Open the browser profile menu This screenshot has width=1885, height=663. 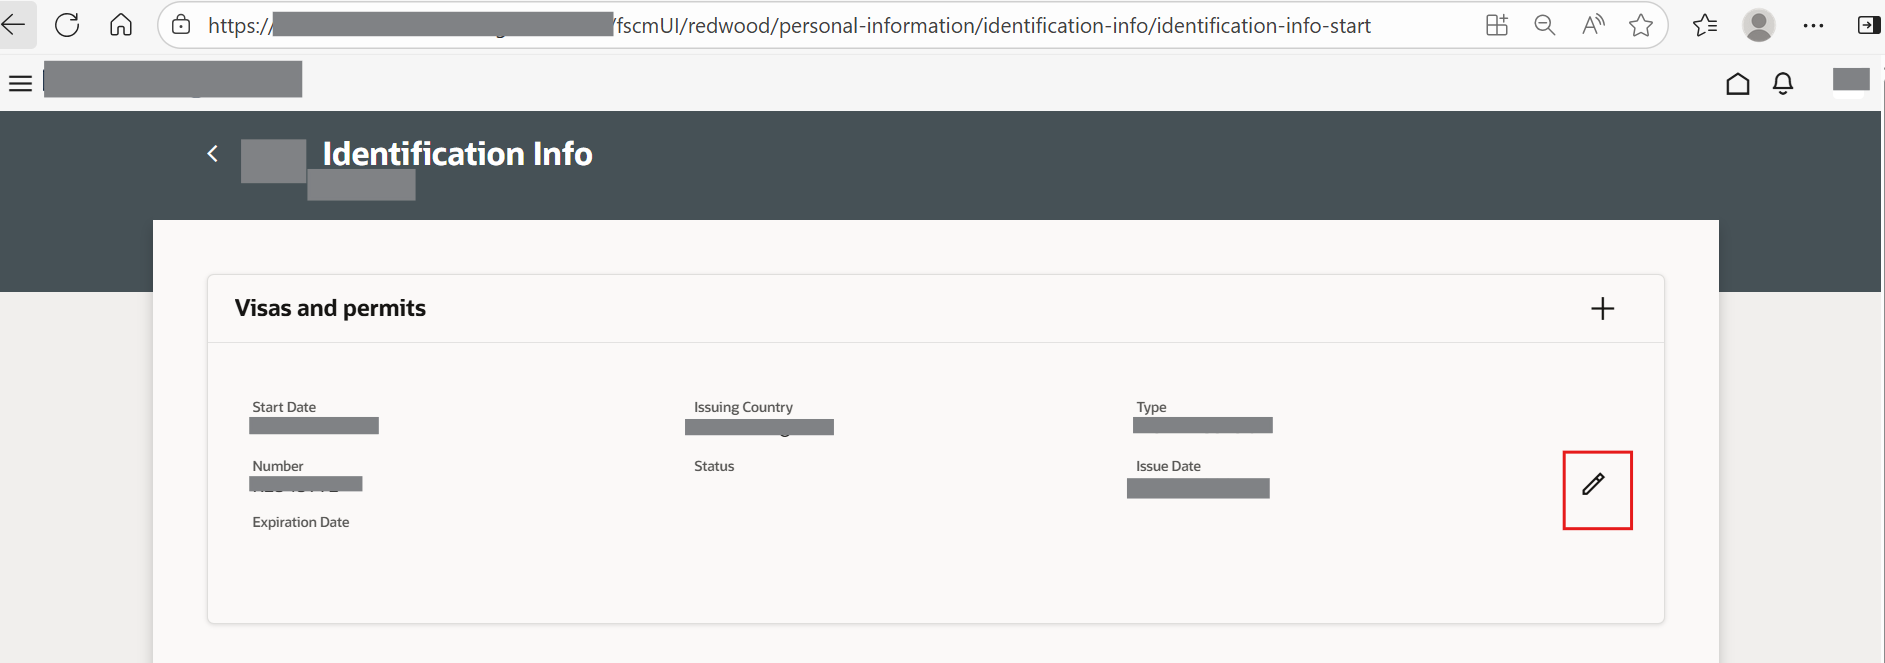click(x=1760, y=25)
